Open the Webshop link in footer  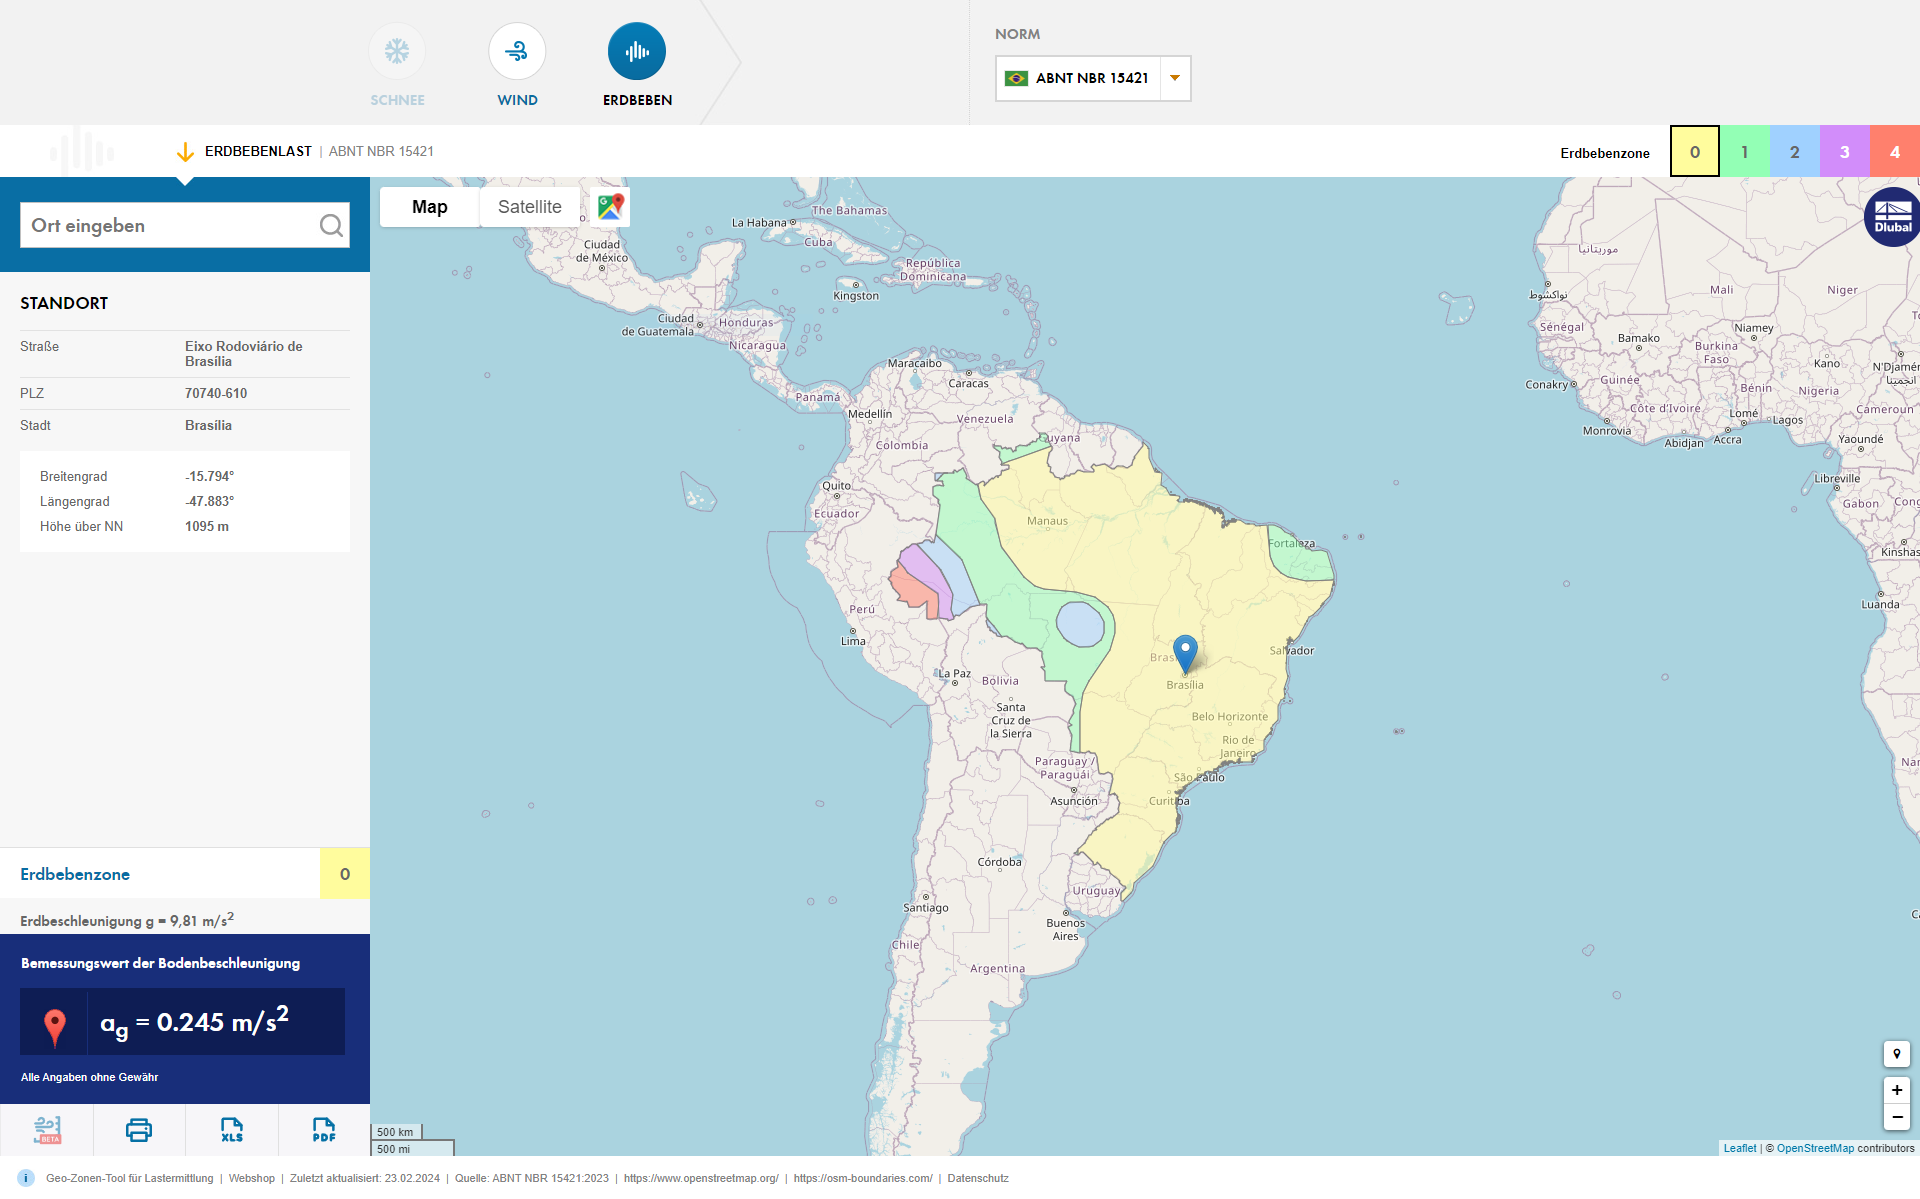[251, 1178]
